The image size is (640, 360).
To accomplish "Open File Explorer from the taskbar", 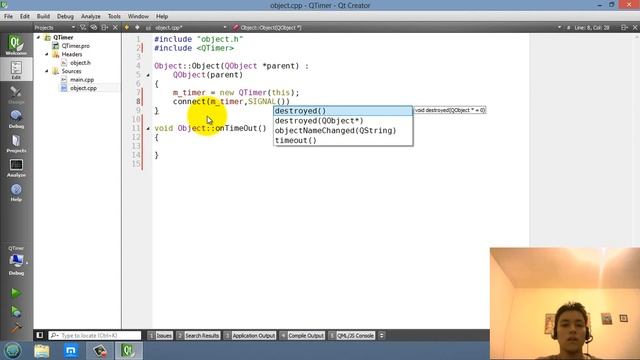I will tap(42, 351).
